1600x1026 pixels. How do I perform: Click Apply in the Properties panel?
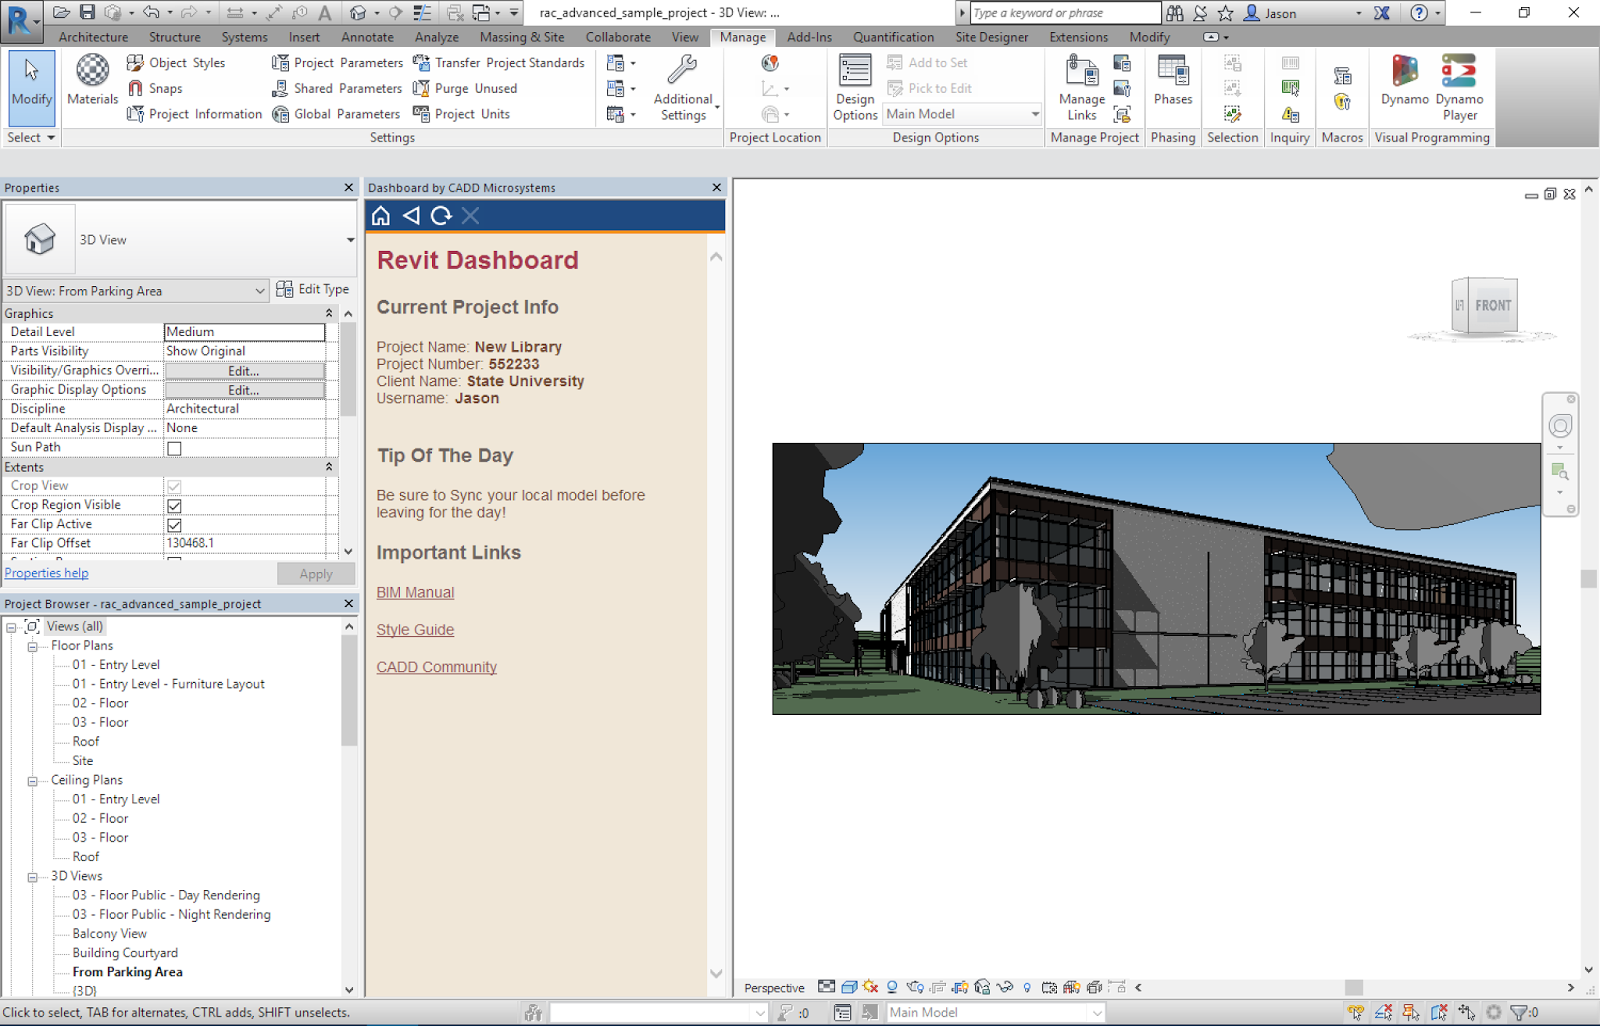pos(316,573)
